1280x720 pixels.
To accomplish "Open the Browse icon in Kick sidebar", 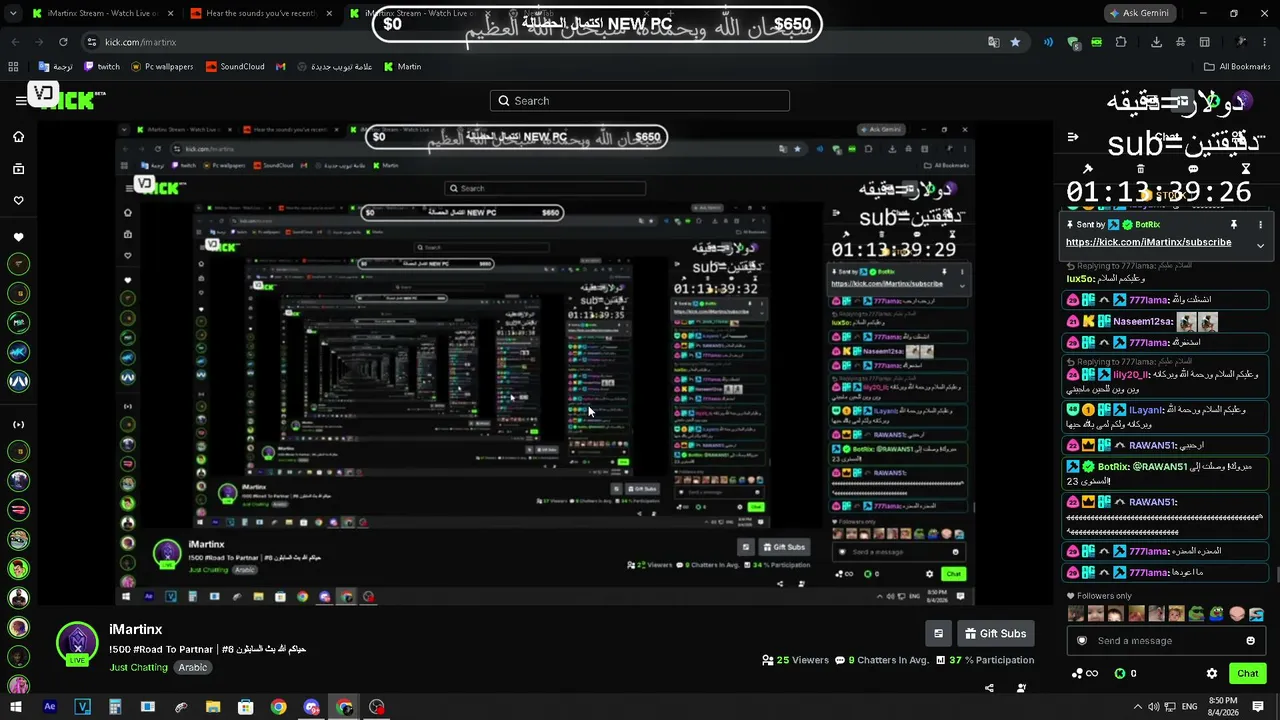I will click(x=18, y=169).
